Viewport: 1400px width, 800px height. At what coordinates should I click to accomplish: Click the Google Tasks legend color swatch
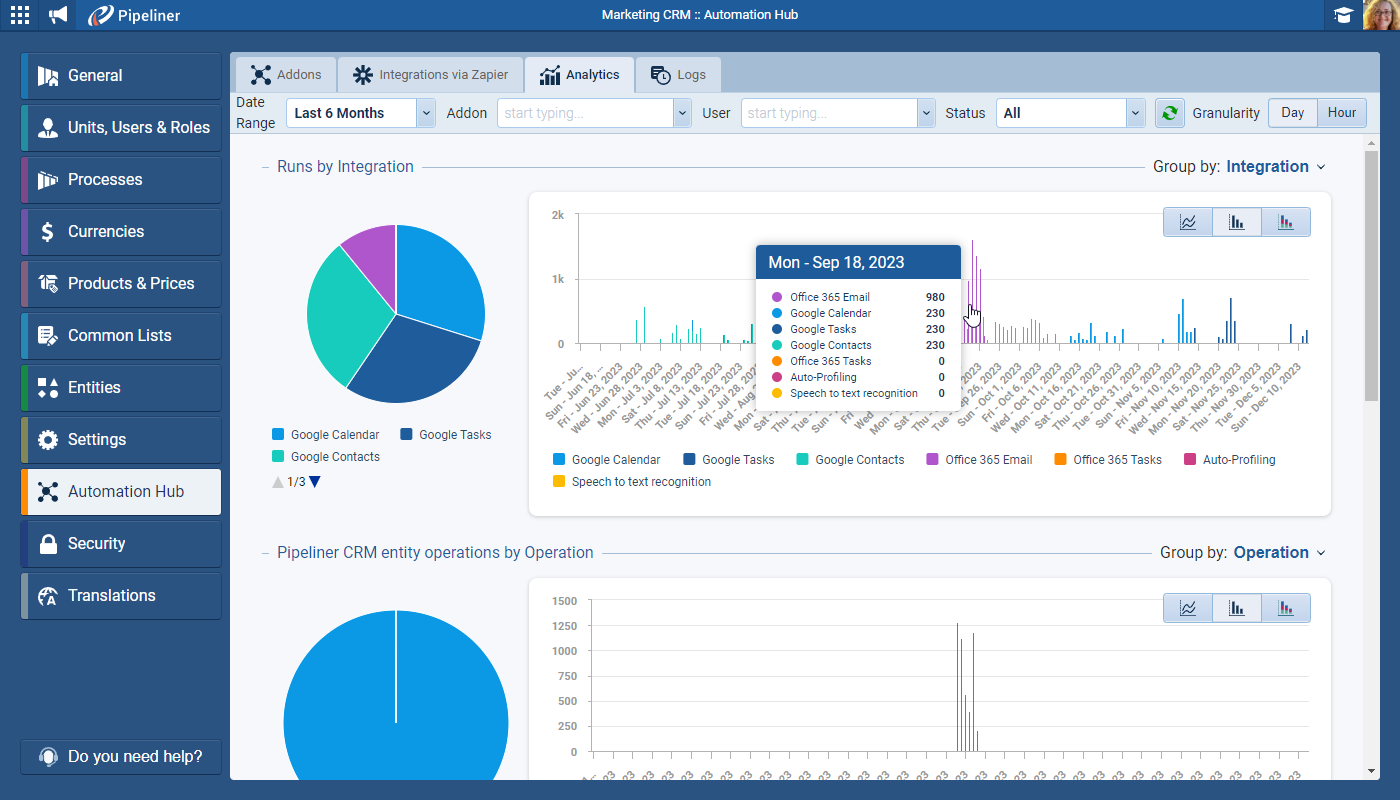click(x=690, y=460)
